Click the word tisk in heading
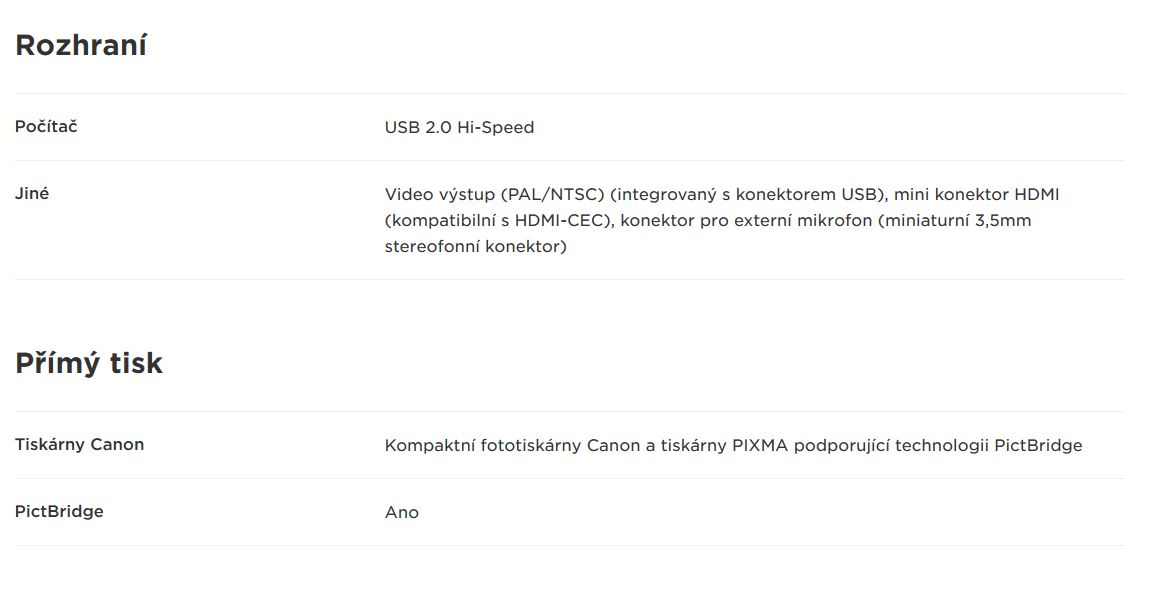Viewport: 1156px width, 599px height. [x=136, y=364]
